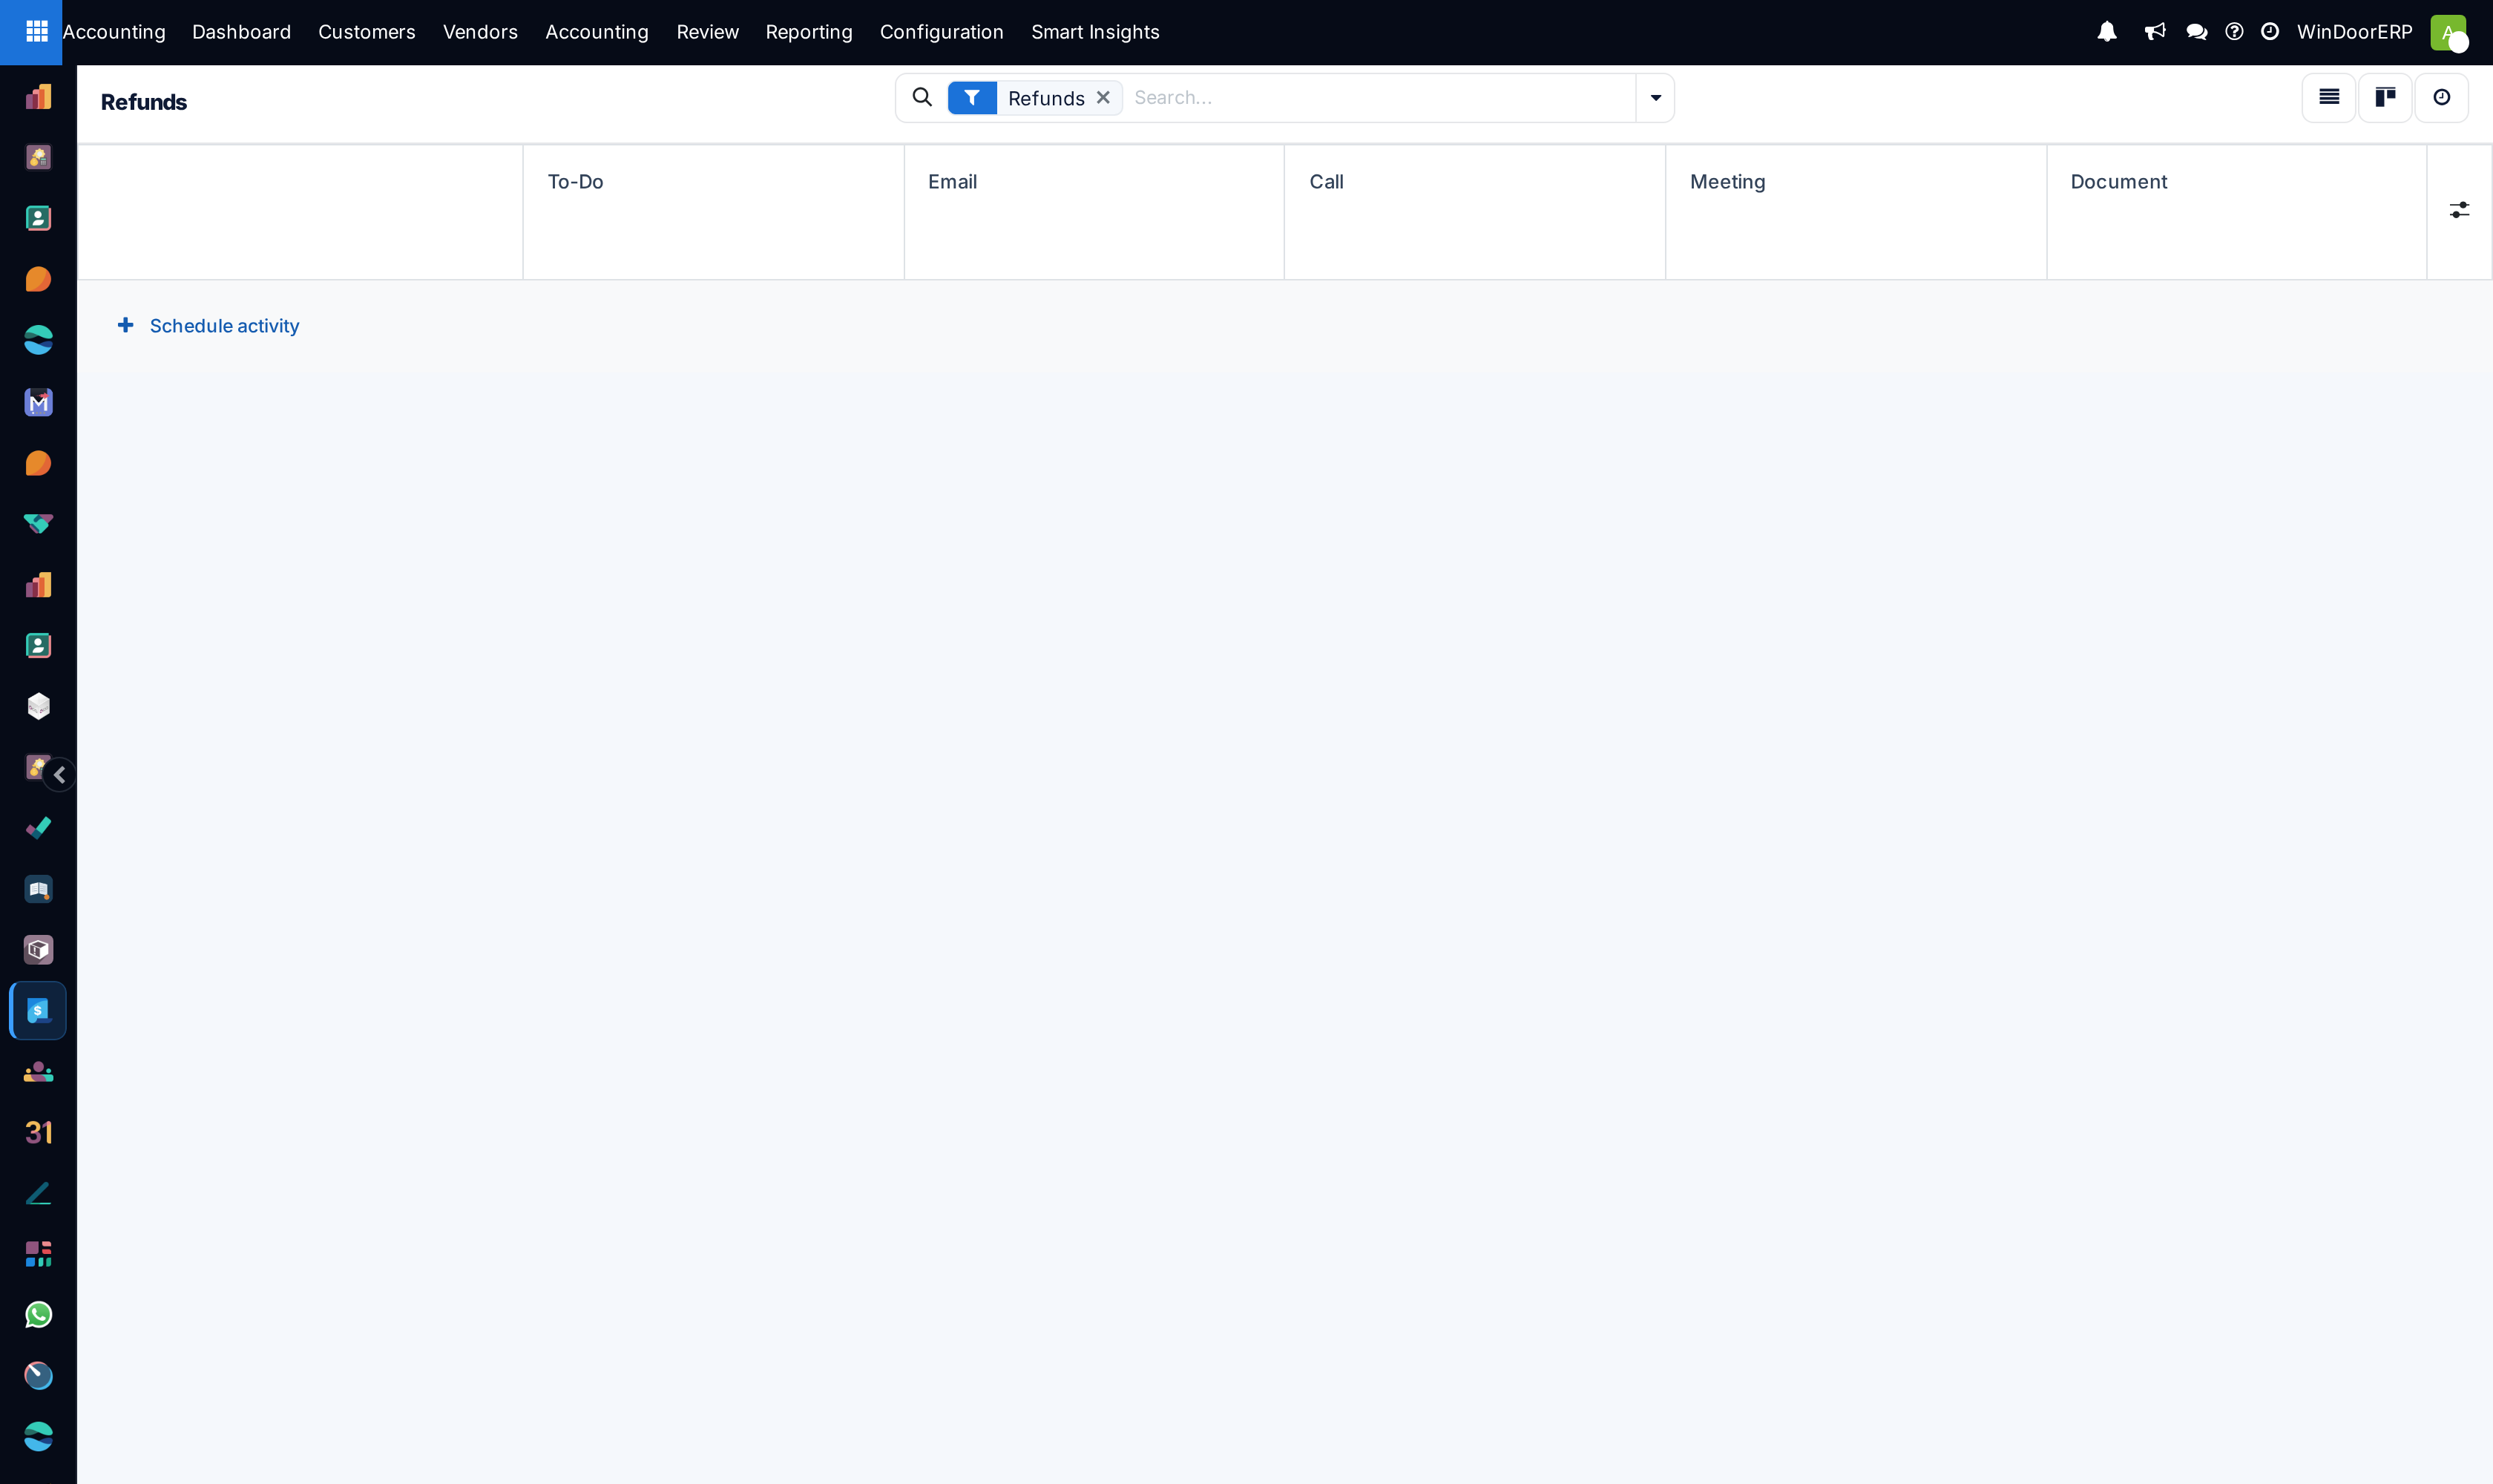This screenshot has width=2493, height=1484.
Task: Open the activity column settings sliders
Action: [2459, 210]
